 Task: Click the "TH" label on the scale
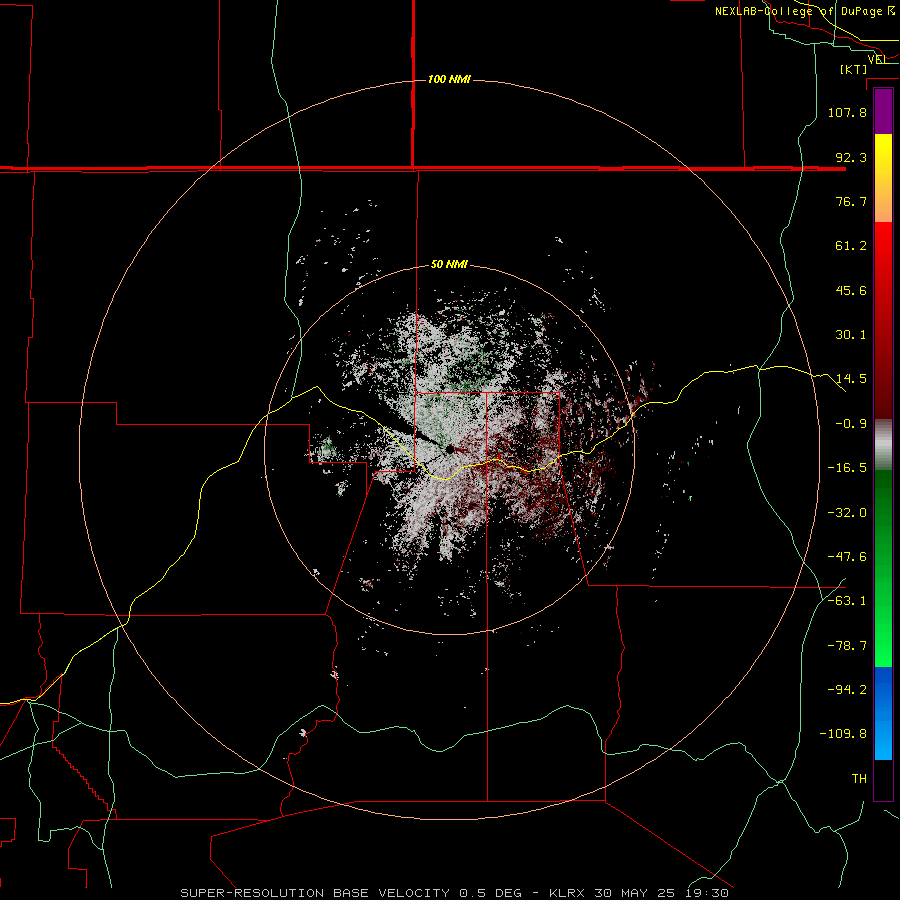pos(859,779)
